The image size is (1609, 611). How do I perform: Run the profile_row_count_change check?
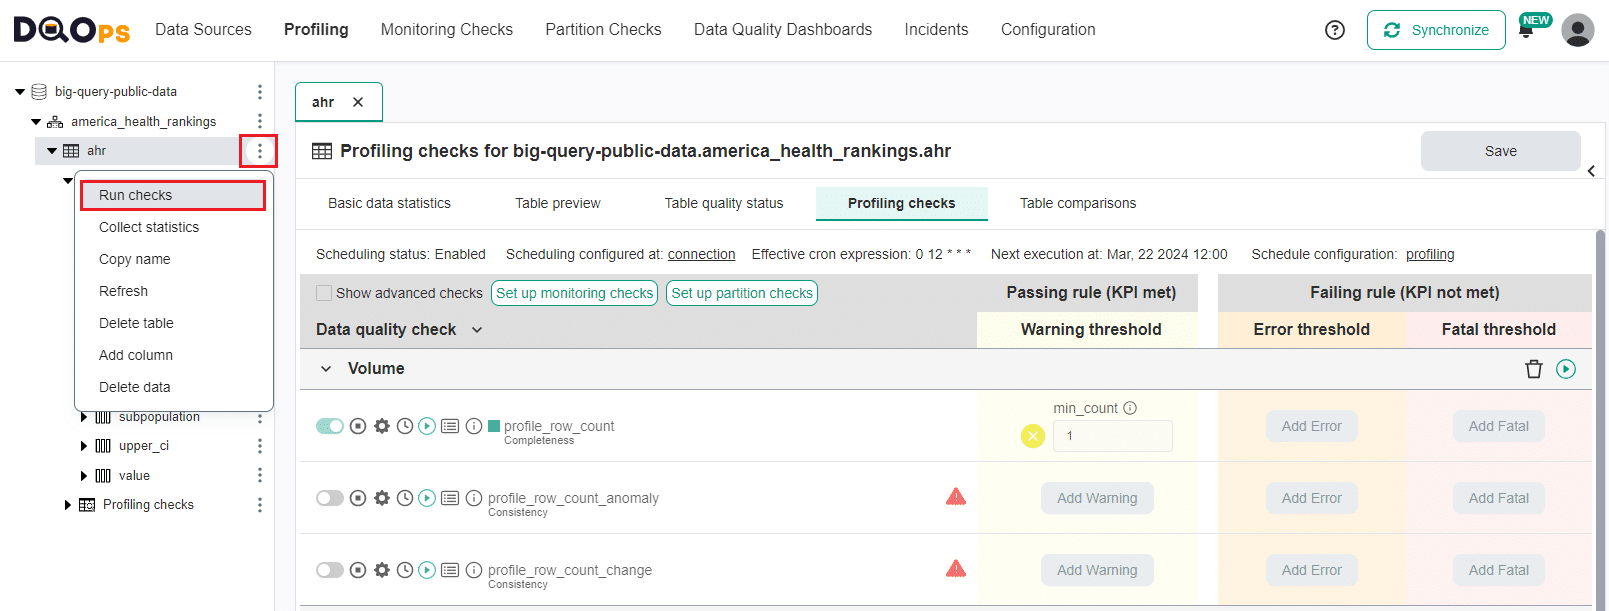427,570
